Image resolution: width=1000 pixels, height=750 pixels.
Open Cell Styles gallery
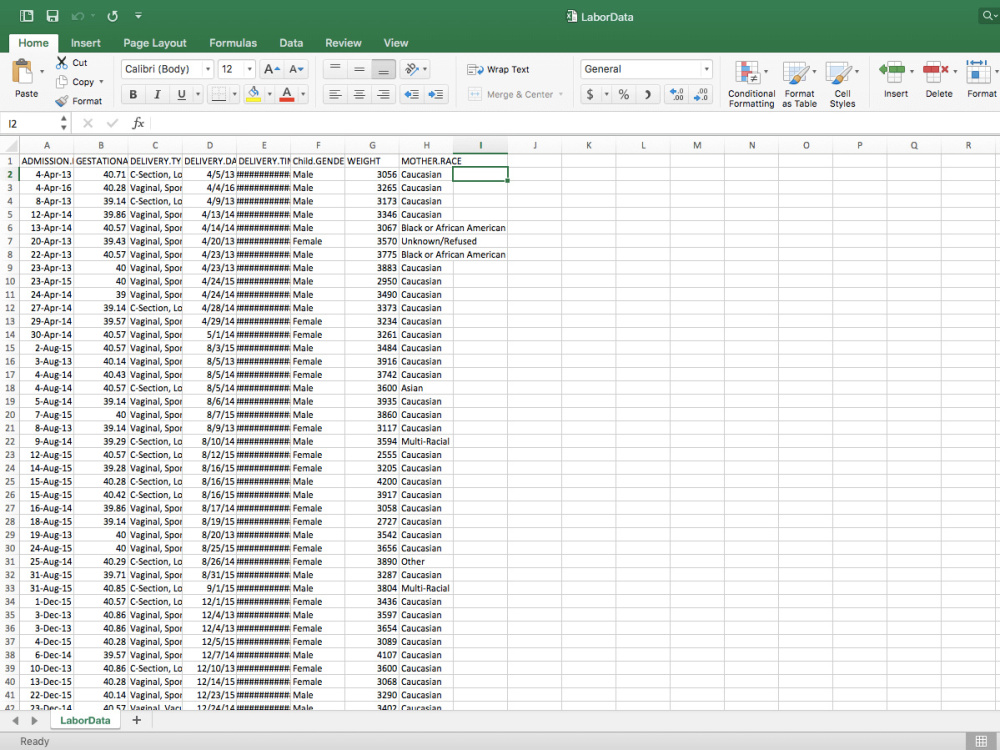pyautogui.click(x=842, y=84)
